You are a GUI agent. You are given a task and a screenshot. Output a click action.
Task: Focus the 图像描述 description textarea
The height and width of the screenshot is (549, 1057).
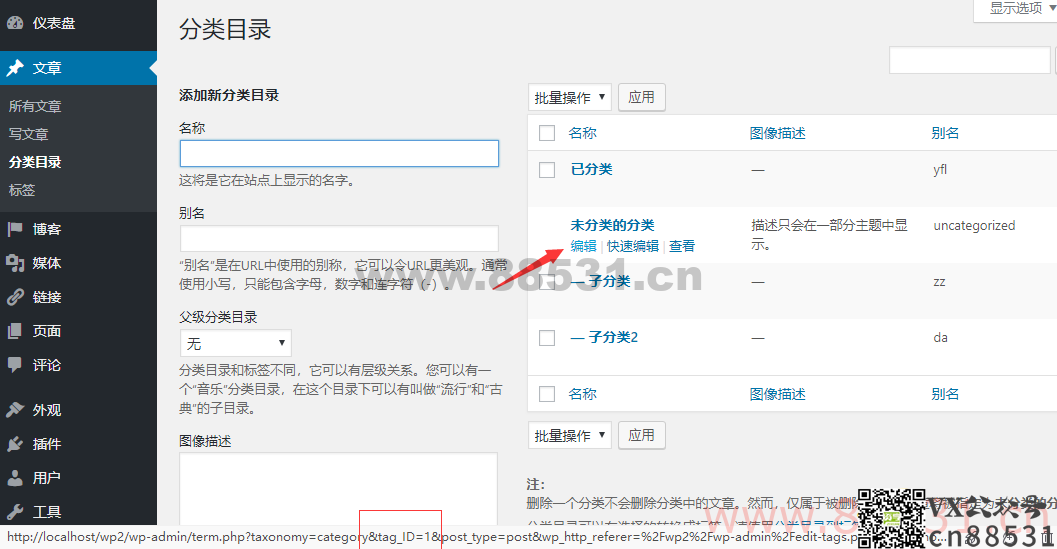[x=338, y=489]
